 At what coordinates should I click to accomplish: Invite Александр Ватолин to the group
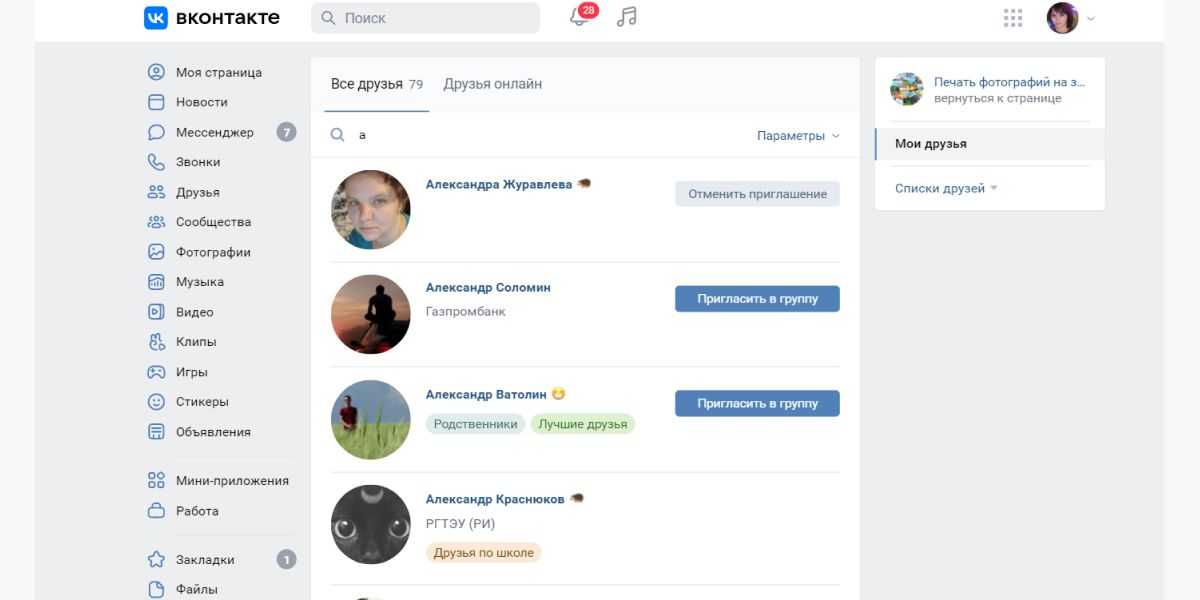[x=757, y=403]
